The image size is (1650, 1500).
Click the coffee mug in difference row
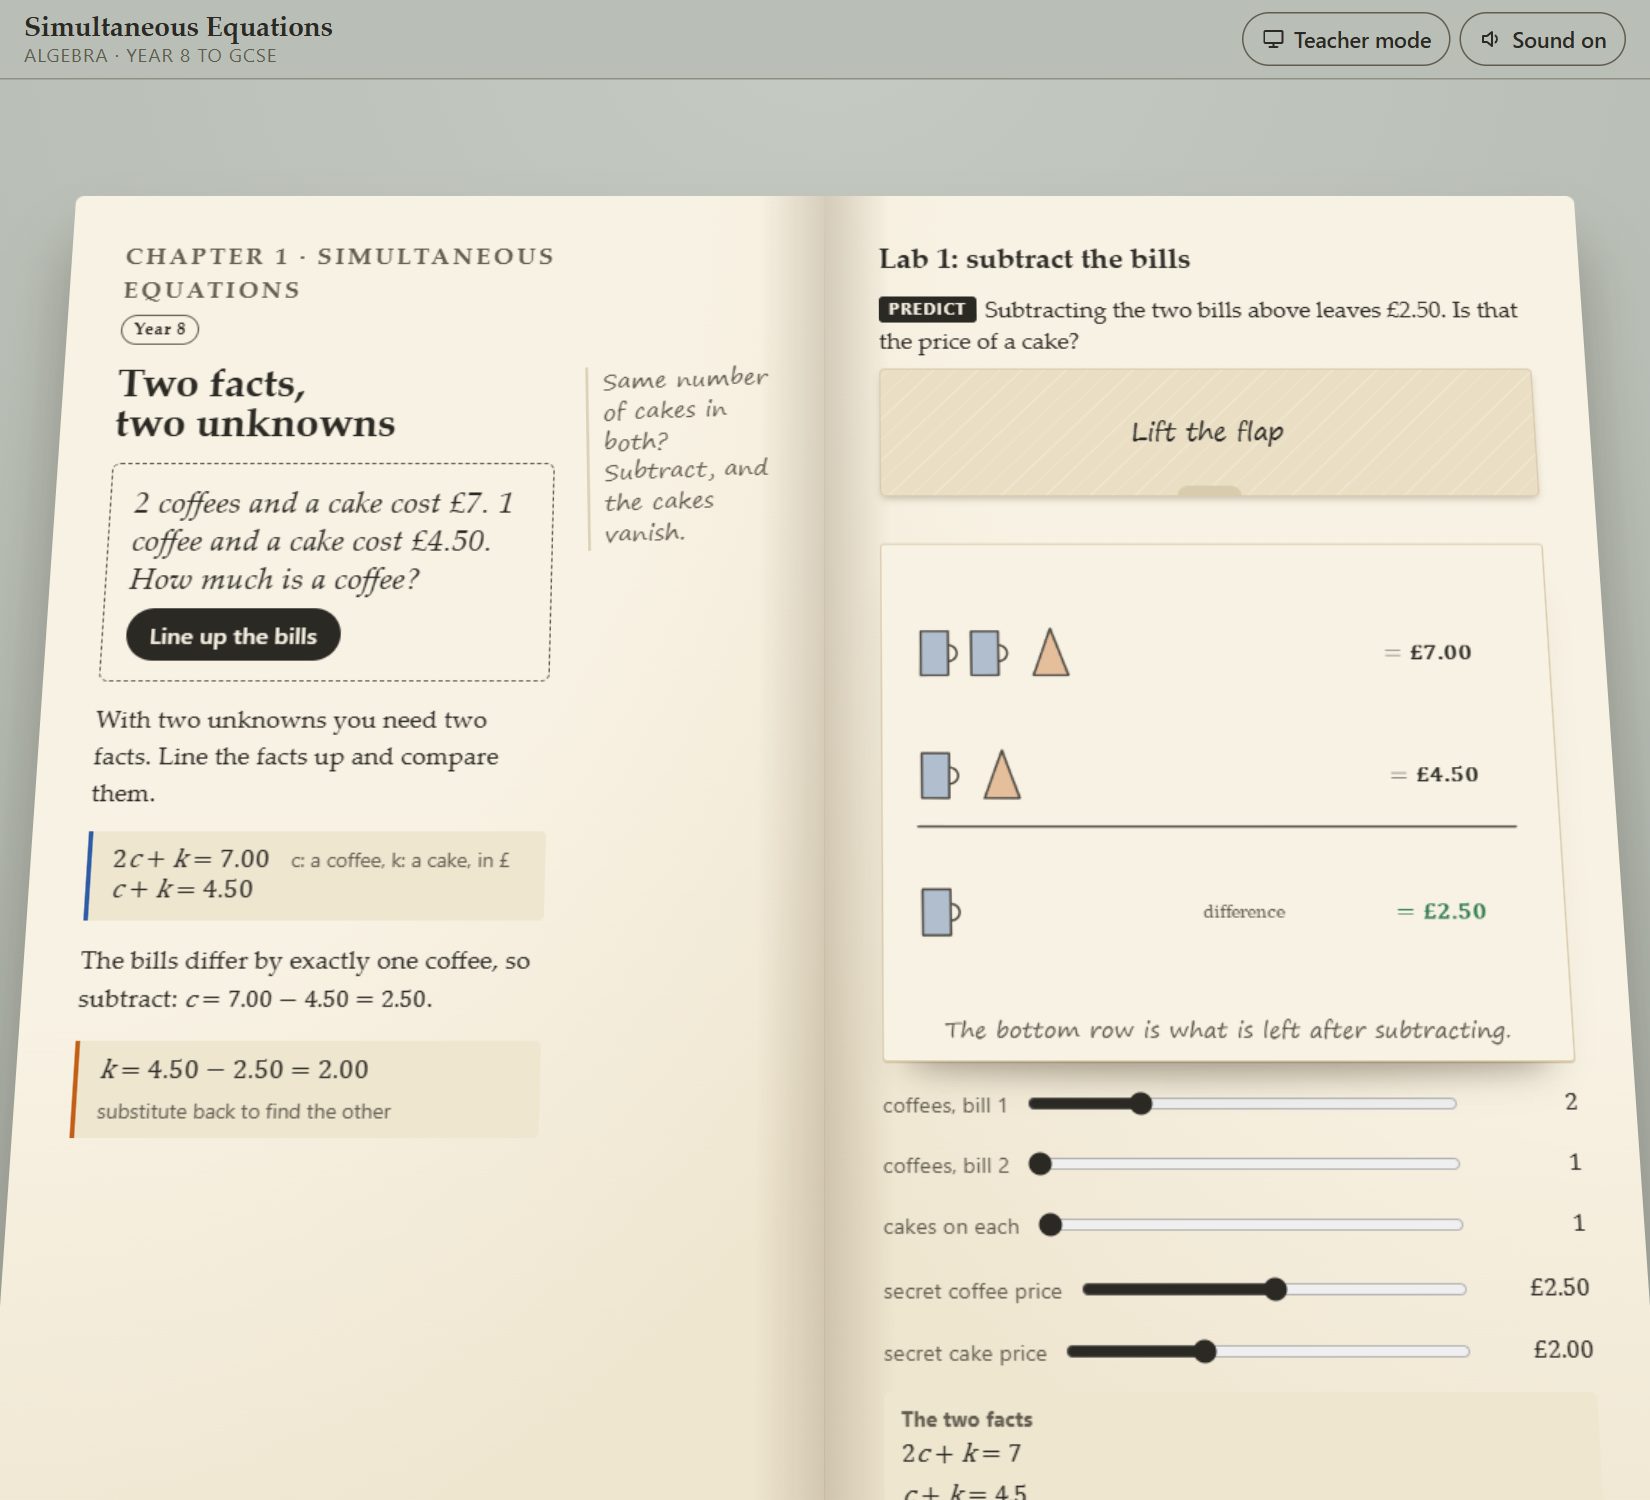[x=941, y=912]
